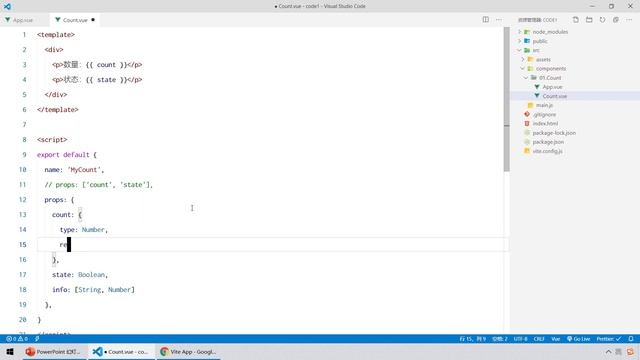Click the Collapse Folders icon in Explorer
Viewport: 640px width, 360px height.
pyautogui.click(x=616, y=20)
